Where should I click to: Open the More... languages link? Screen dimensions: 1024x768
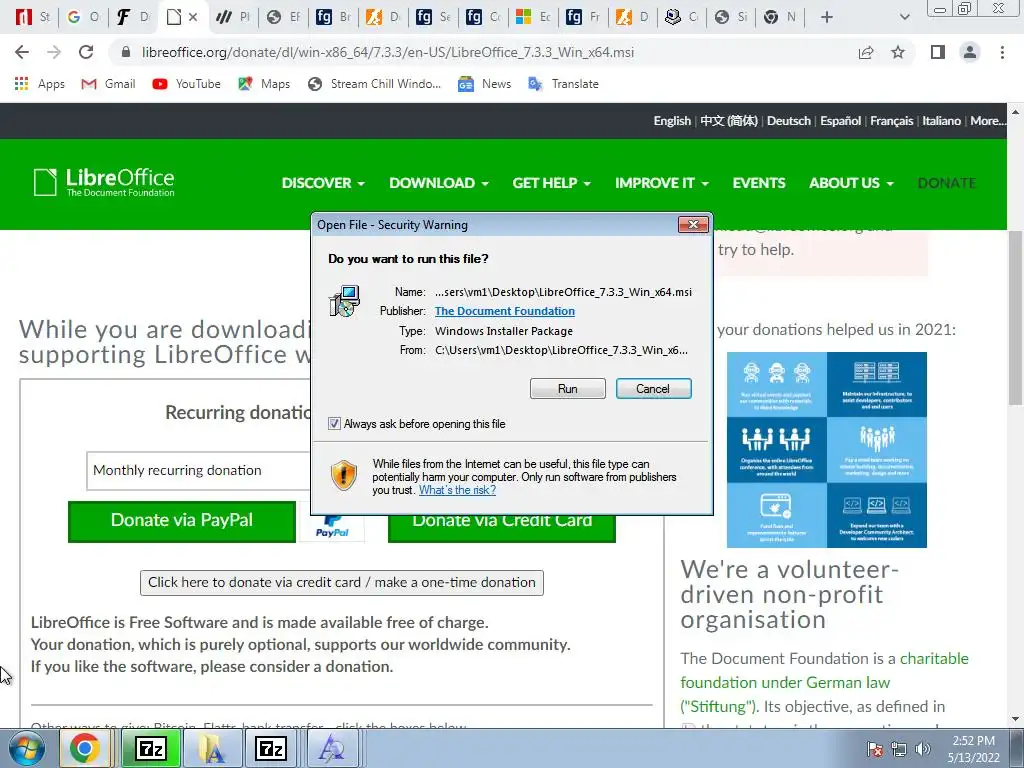tap(987, 121)
